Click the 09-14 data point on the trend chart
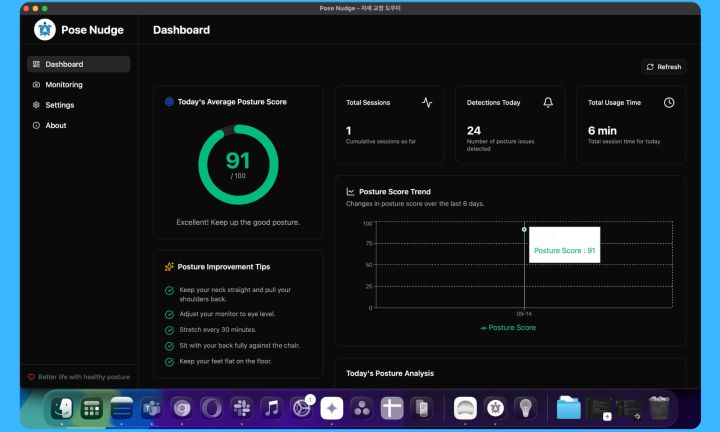The height and width of the screenshot is (432, 720). point(524,229)
